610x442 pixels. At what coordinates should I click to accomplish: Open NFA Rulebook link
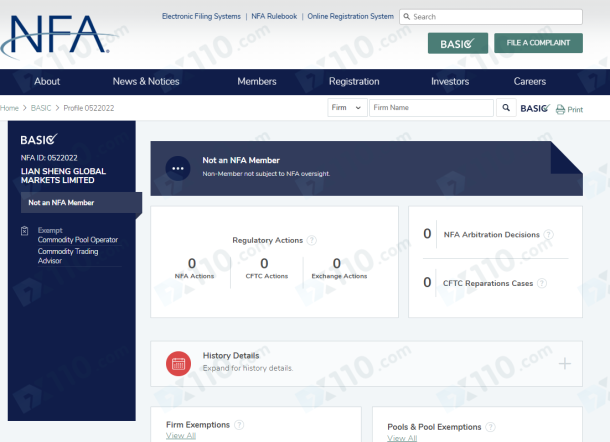(274, 16)
